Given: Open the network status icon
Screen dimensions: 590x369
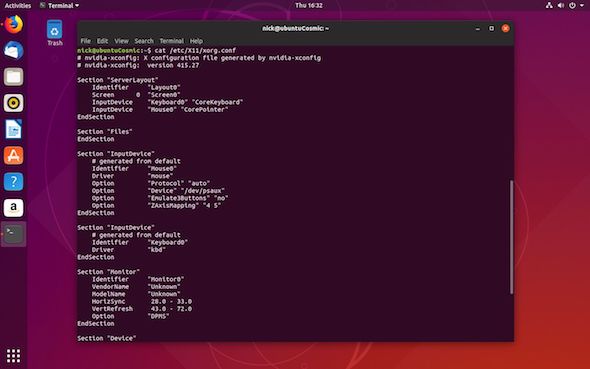Looking at the screenshot, I should pyautogui.click(x=549, y=5).
